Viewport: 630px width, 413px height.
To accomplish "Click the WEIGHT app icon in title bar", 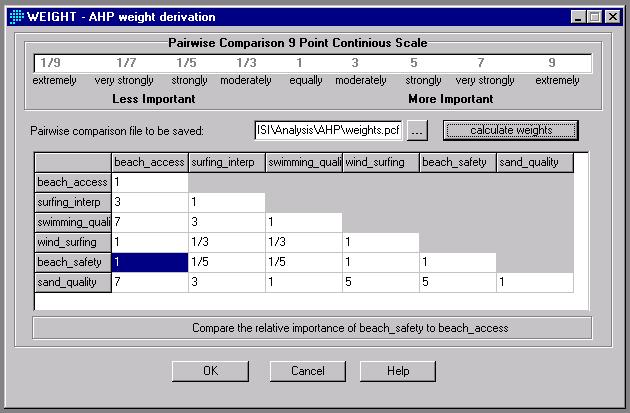I will [x=15, y=17].
